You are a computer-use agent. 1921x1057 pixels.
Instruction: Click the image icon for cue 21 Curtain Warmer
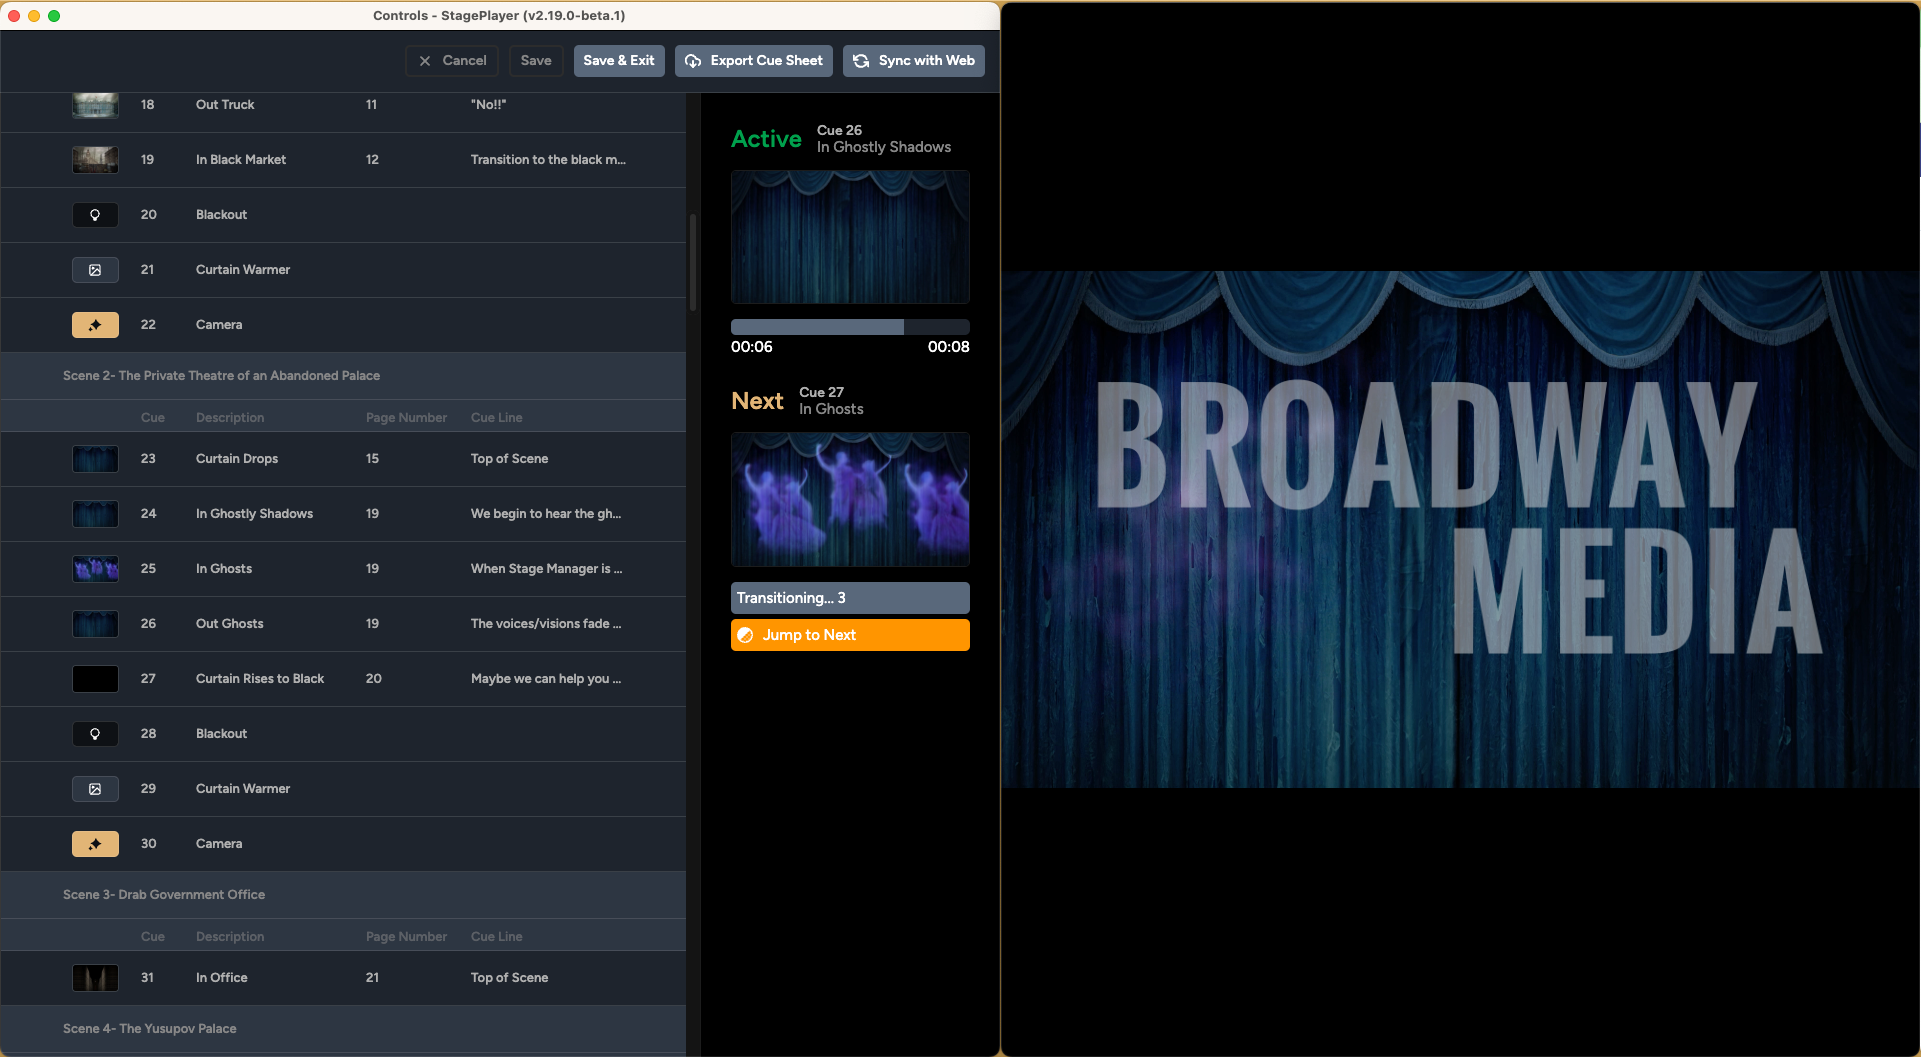[95, 270]
